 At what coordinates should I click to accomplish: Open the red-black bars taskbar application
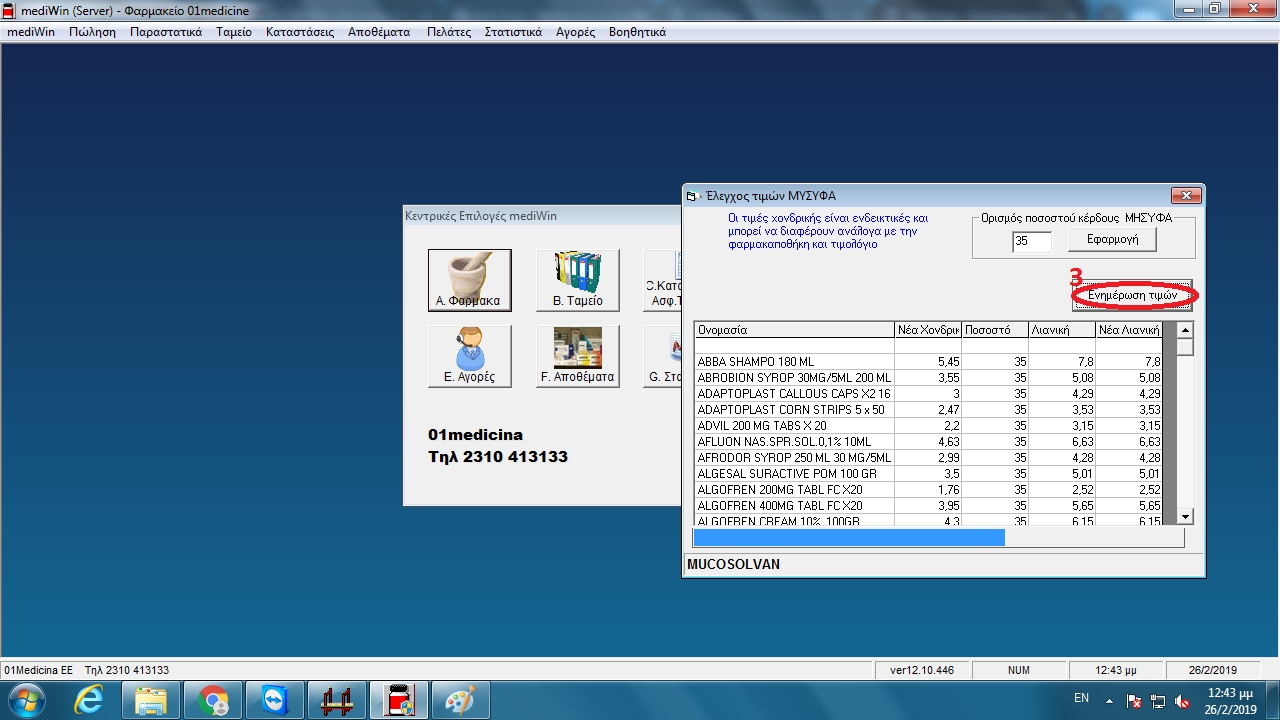coord(335,700)
